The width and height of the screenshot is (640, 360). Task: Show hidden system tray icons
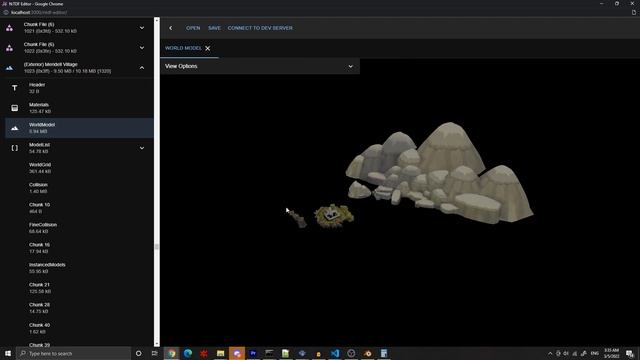point(550,353)
